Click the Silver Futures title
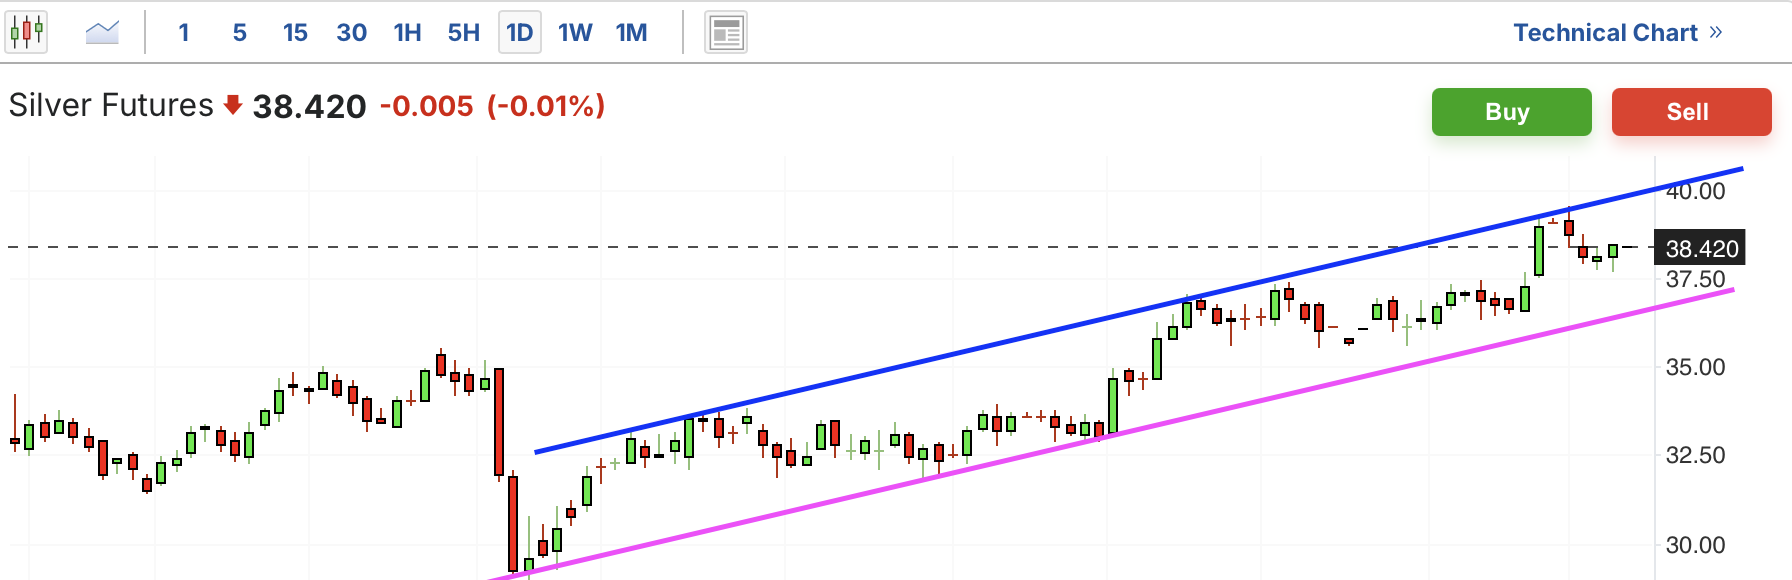Image resolution: width=1792 pixels, height=580 pixels. [x=111, y=105]
